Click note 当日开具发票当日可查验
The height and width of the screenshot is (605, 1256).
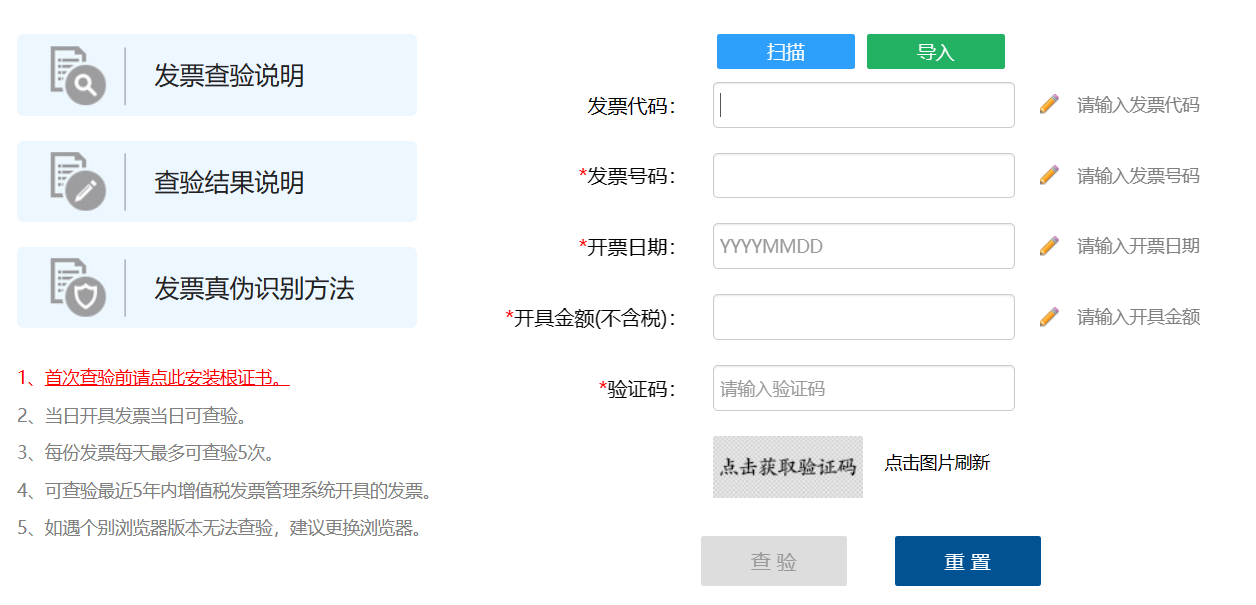click(132, 415)
